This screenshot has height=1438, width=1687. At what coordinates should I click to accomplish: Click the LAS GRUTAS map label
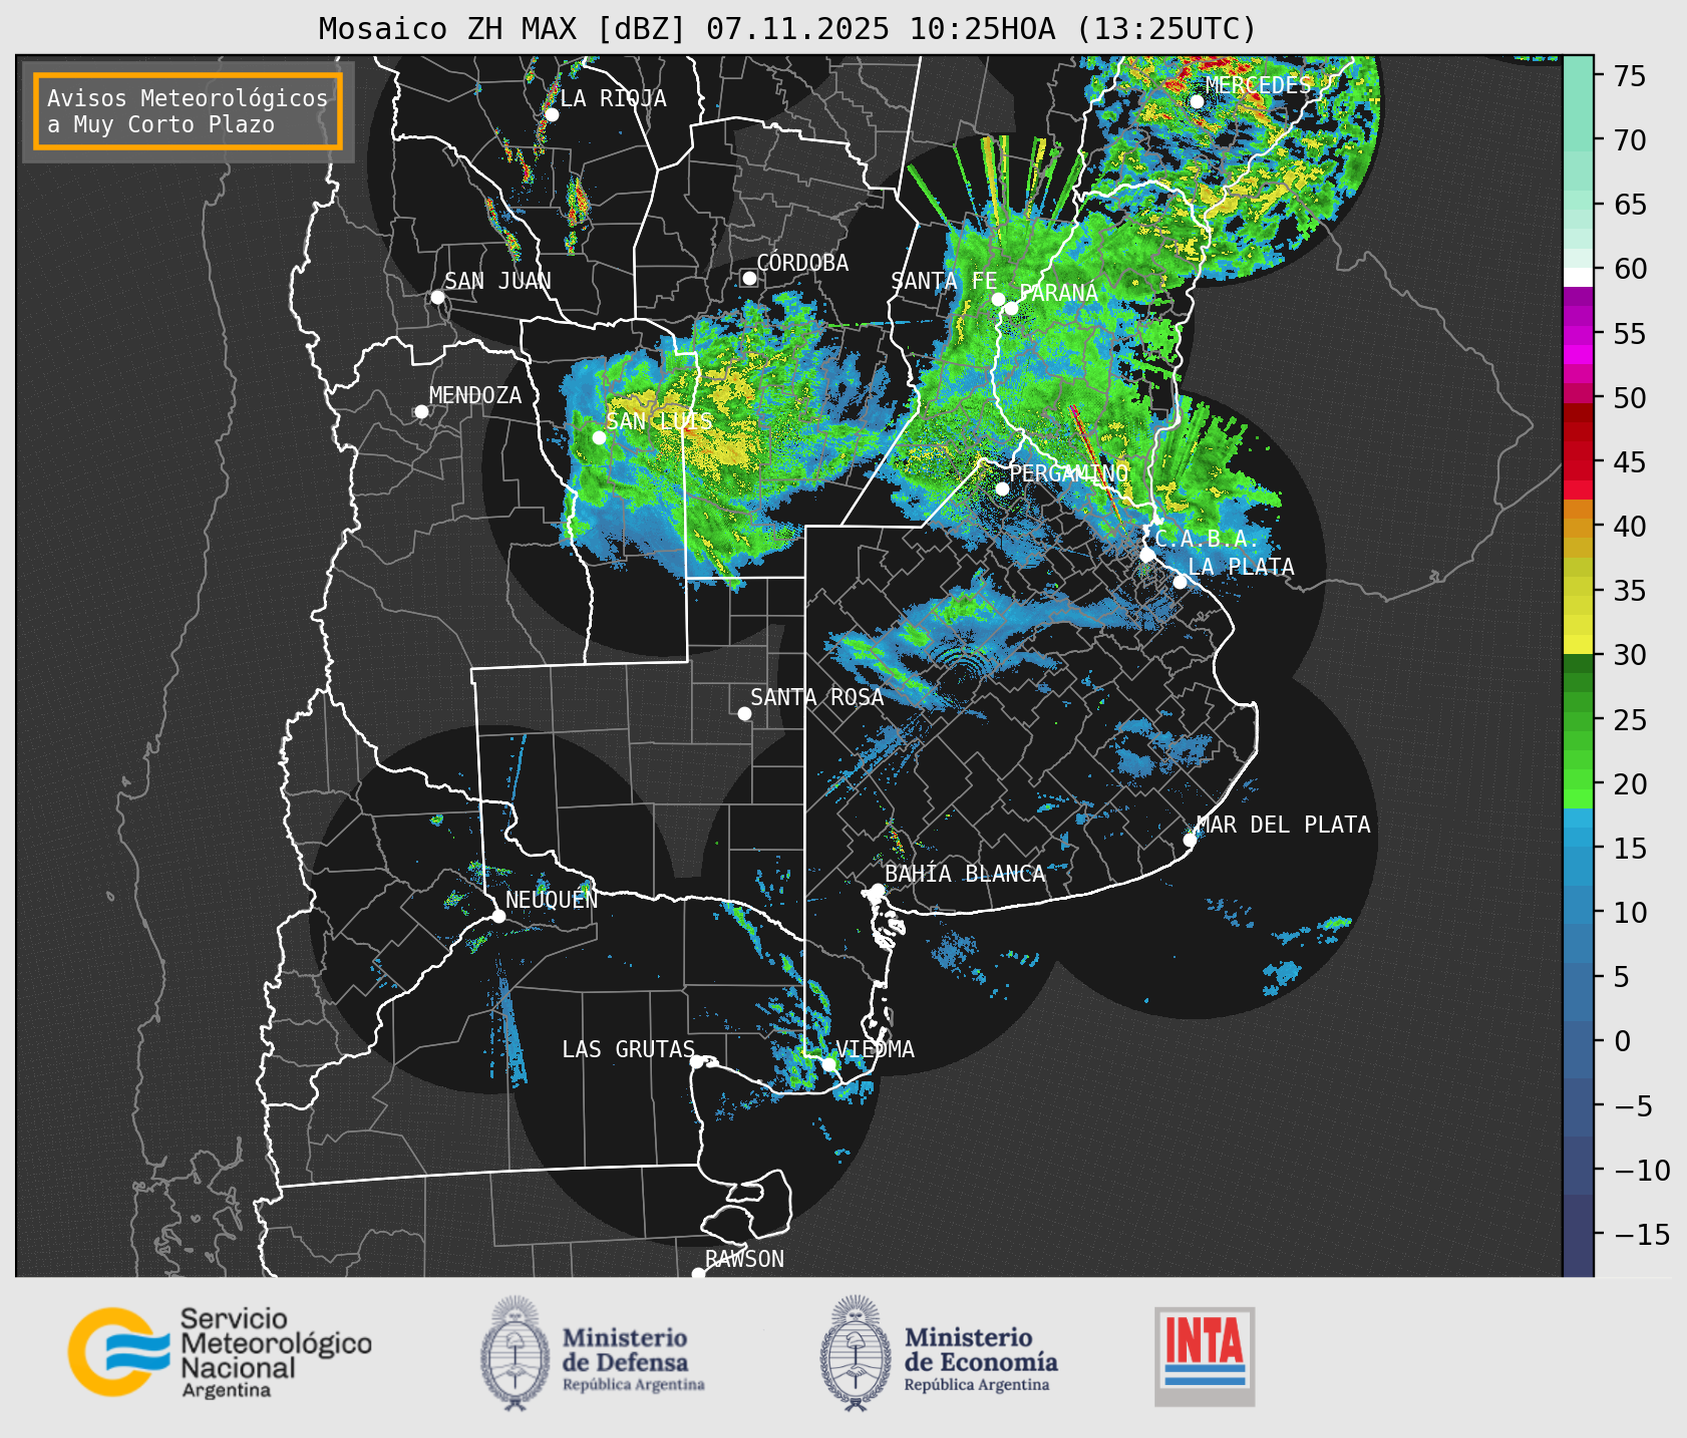[x=628, y=1049]
